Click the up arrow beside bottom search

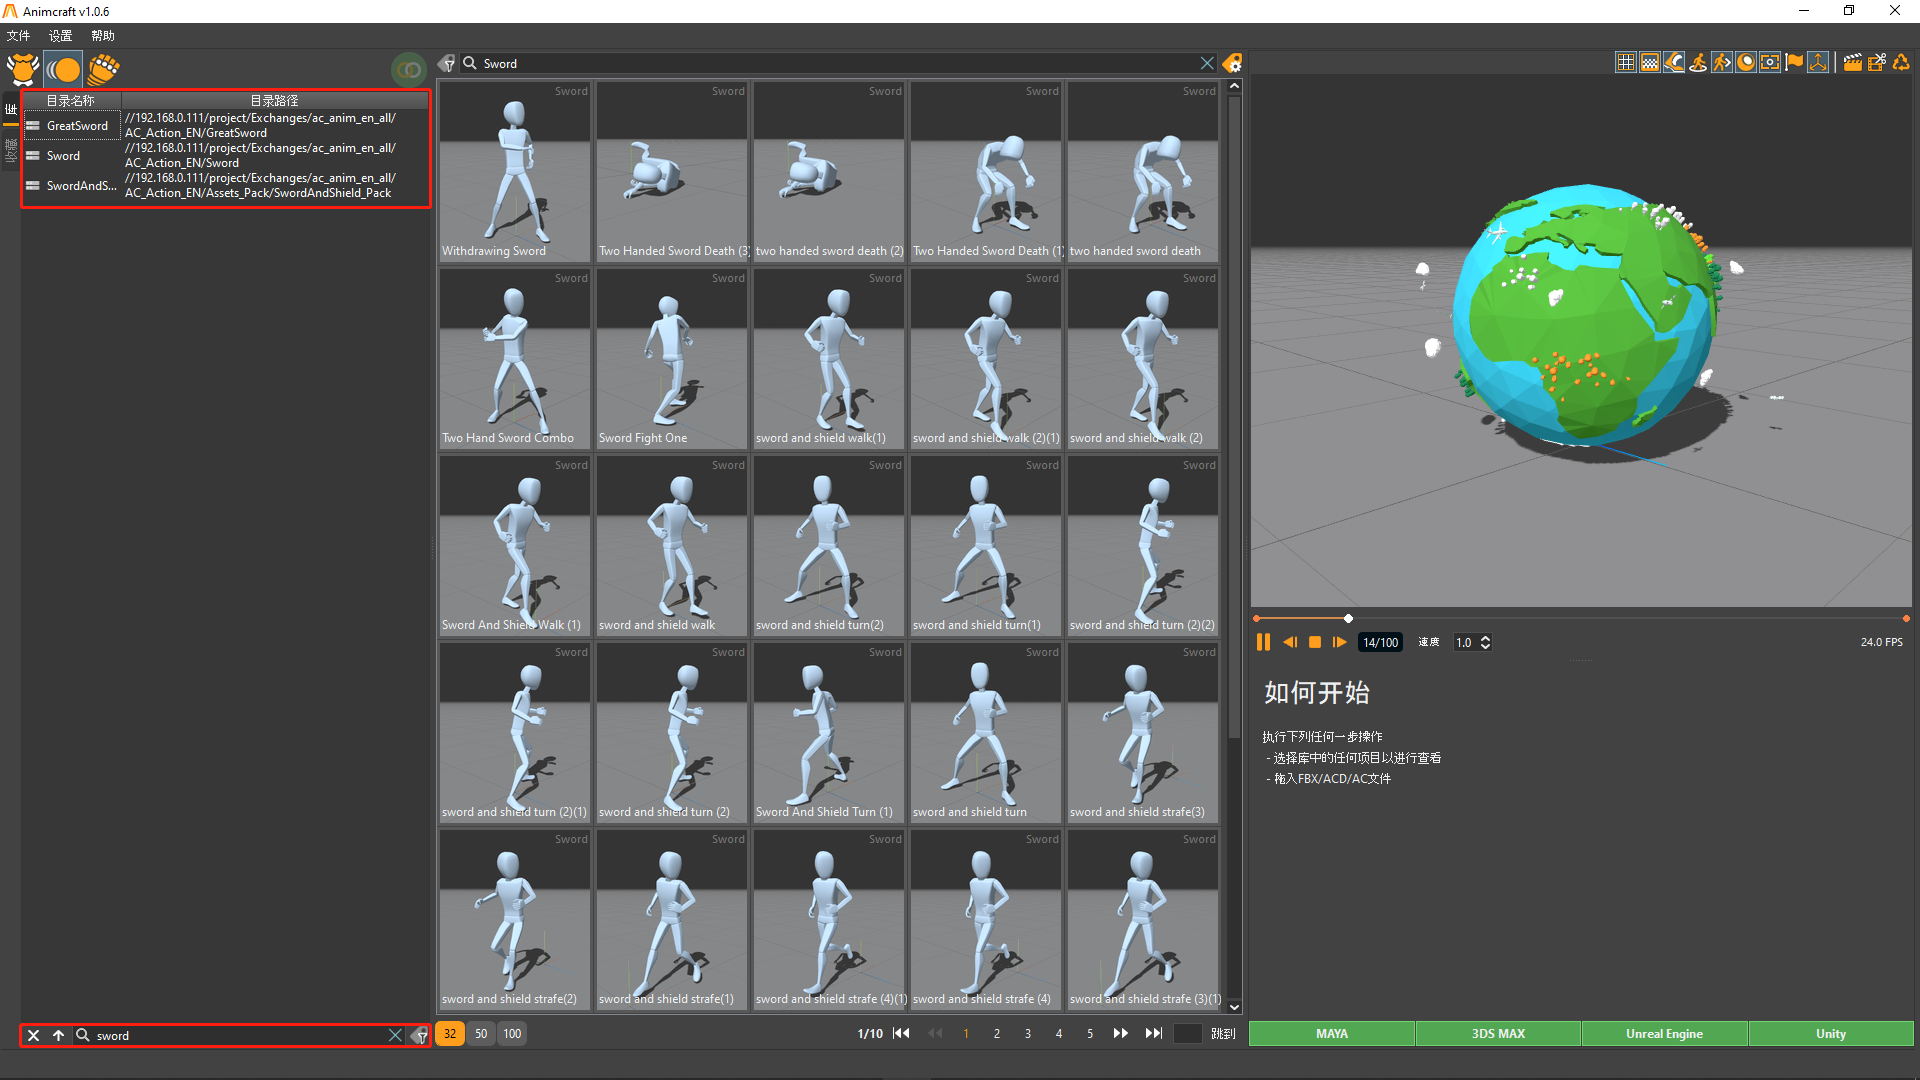58,1035
